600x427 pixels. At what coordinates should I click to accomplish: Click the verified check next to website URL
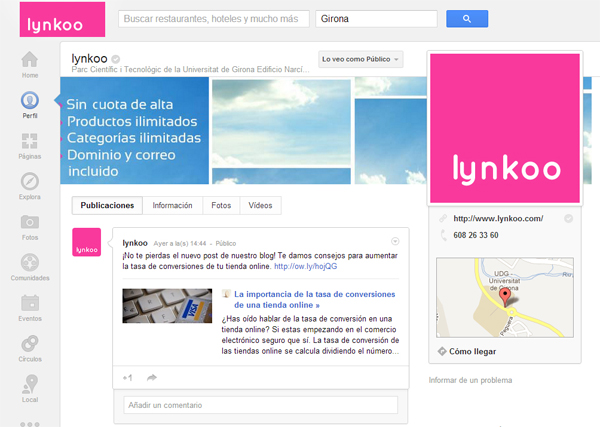[569, 218]
